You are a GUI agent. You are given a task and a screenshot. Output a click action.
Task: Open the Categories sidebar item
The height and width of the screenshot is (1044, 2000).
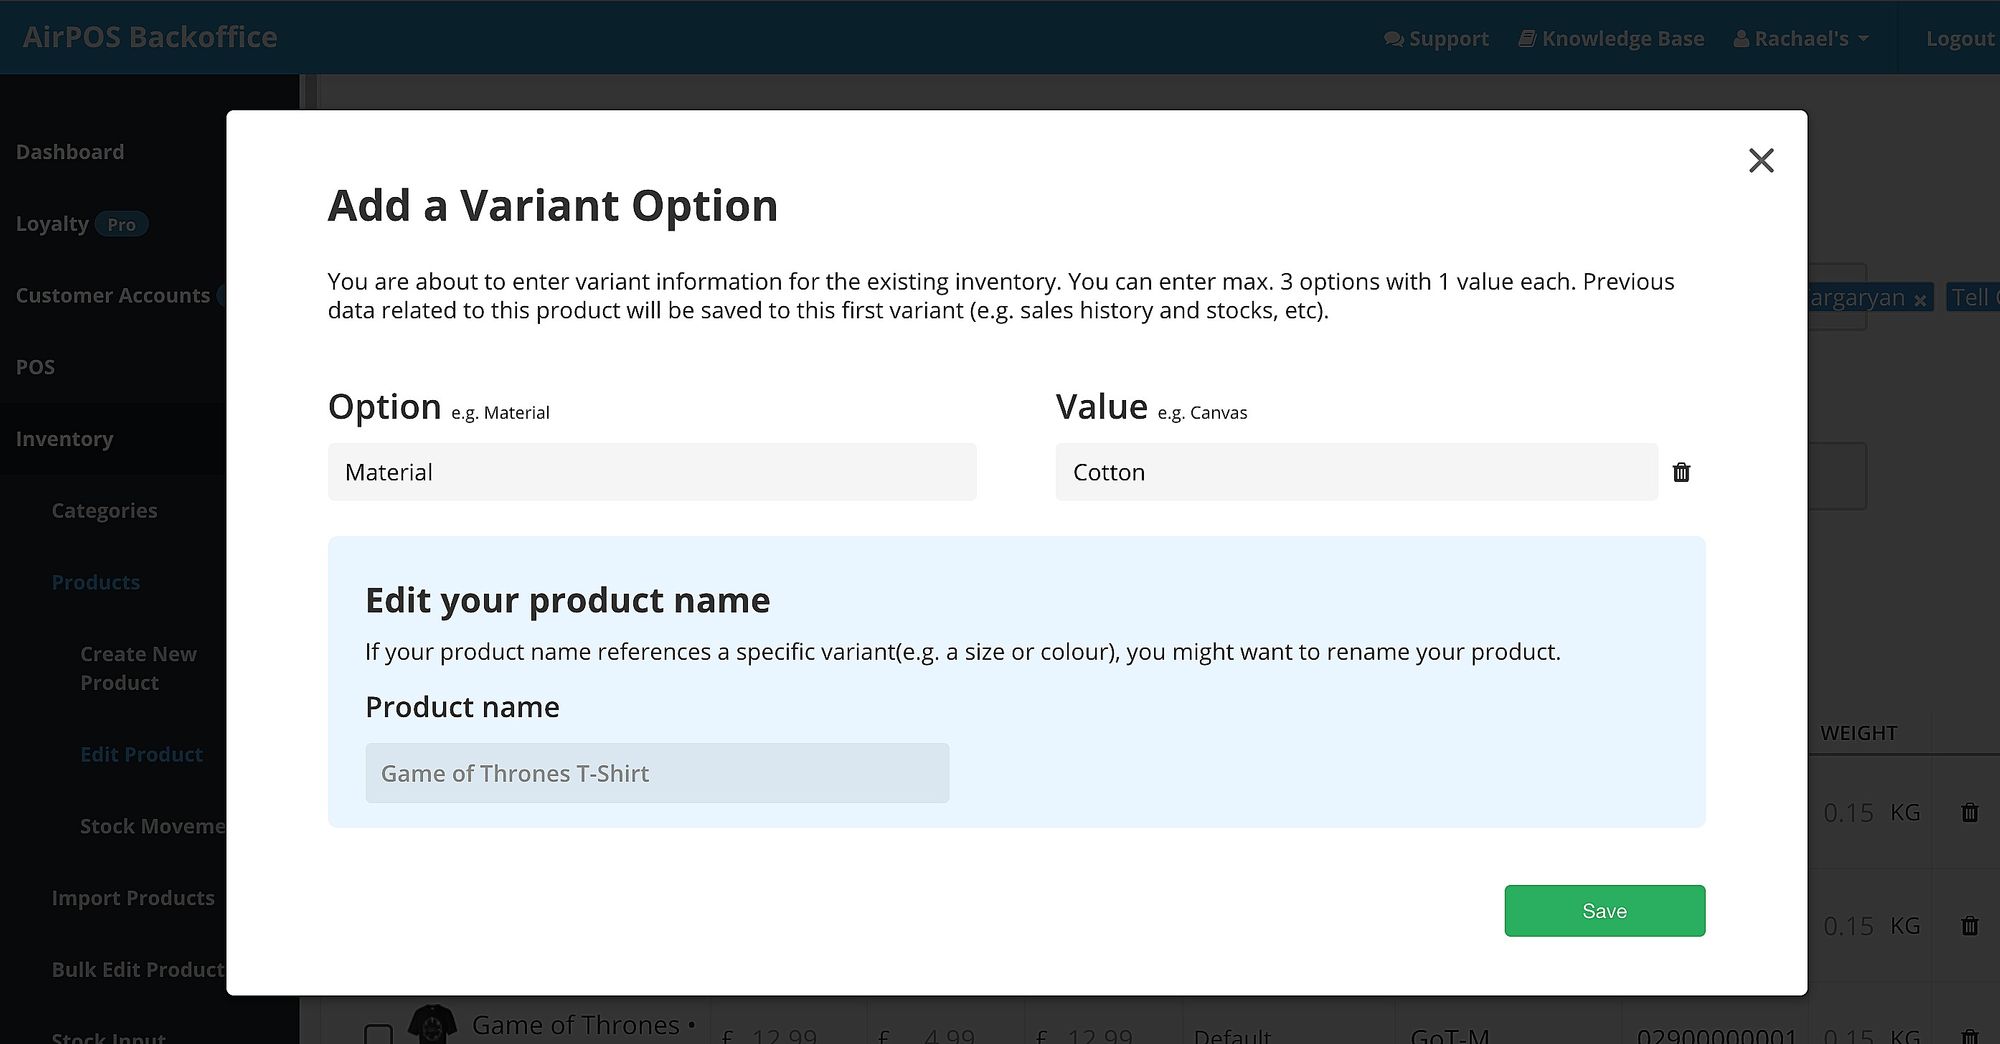(x=104, y=511)
